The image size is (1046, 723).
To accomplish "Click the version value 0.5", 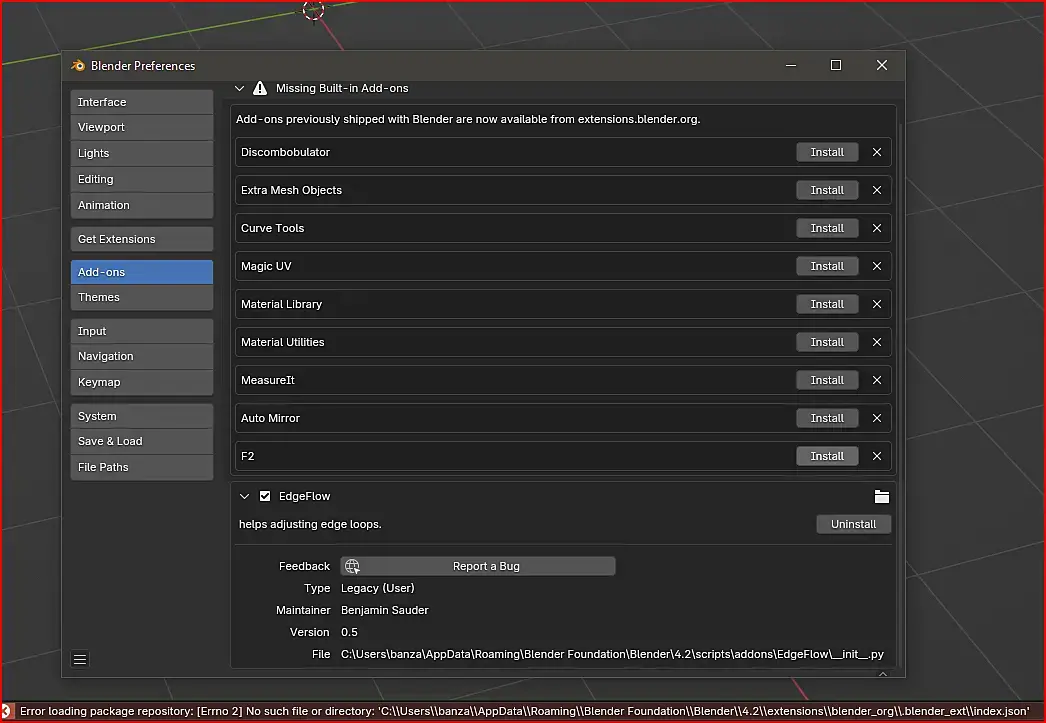I will coord(349,632).
